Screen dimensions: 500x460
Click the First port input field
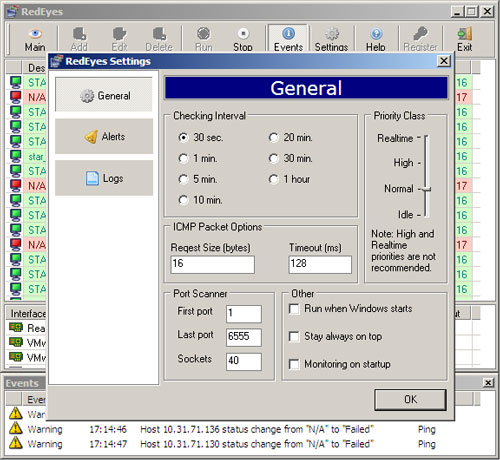pos(244,314)
